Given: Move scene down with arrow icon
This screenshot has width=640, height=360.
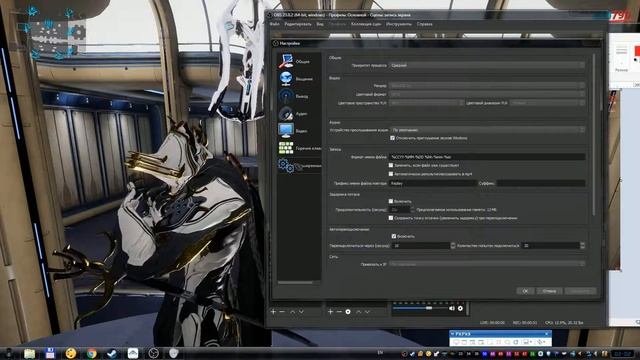Looking at the screenshot, I should [x=301, y=312].
